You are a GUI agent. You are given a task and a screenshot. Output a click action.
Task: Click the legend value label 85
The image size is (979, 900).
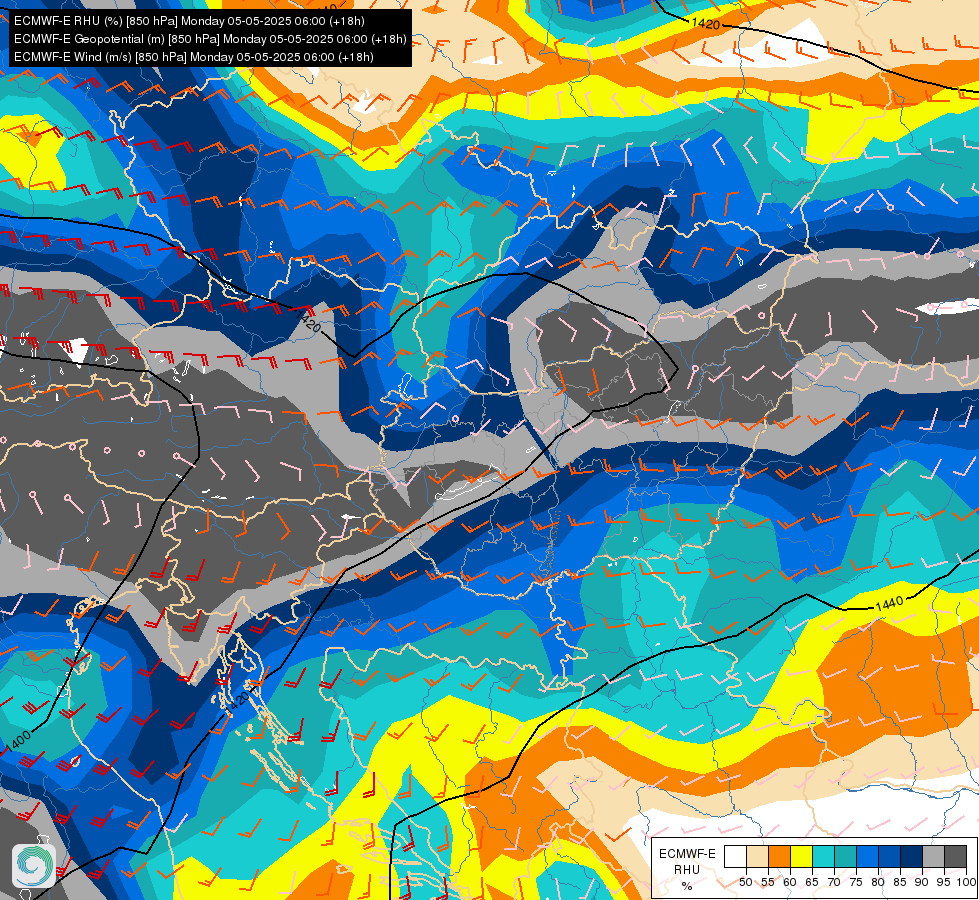[x=900, y=882]
